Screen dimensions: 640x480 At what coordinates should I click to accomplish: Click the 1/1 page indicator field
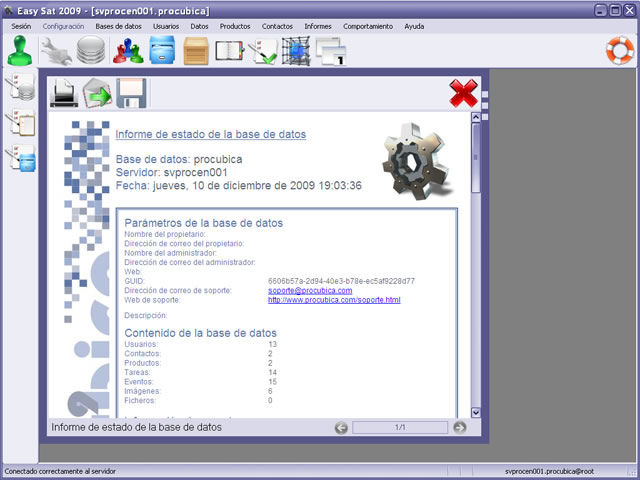(x=400, y=427)
